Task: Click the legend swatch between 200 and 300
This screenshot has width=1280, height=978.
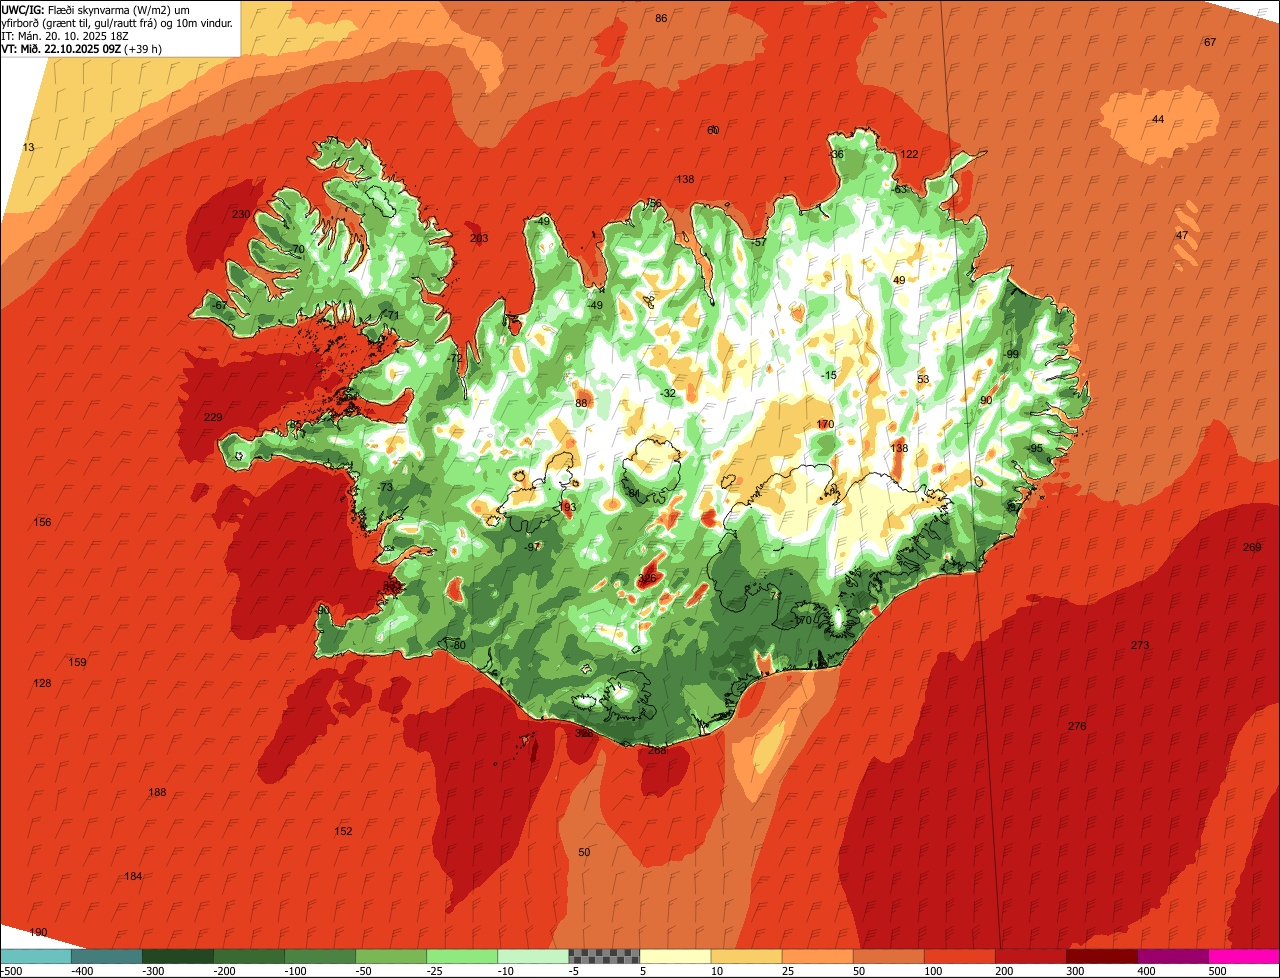Action: tap(1030, 956)
